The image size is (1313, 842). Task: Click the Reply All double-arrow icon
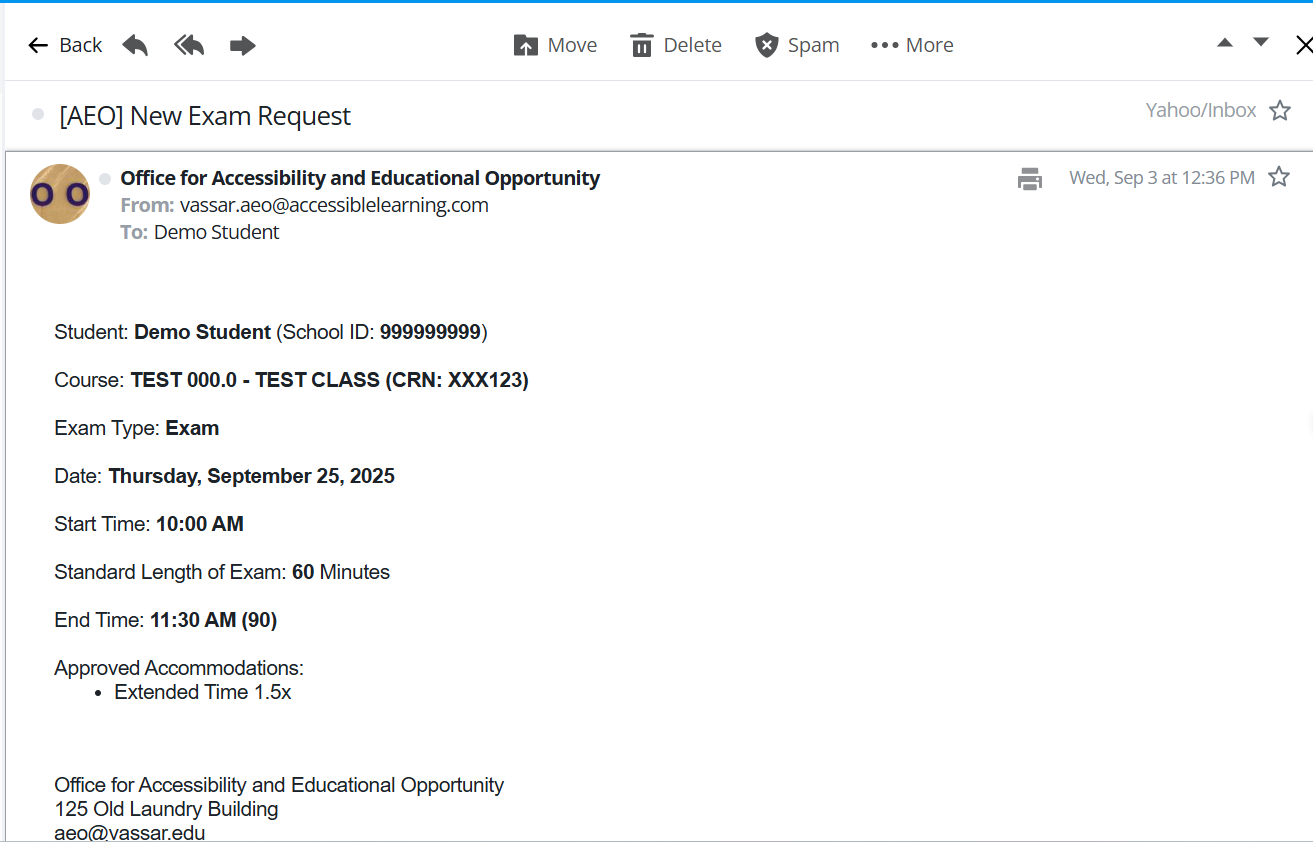189,45
